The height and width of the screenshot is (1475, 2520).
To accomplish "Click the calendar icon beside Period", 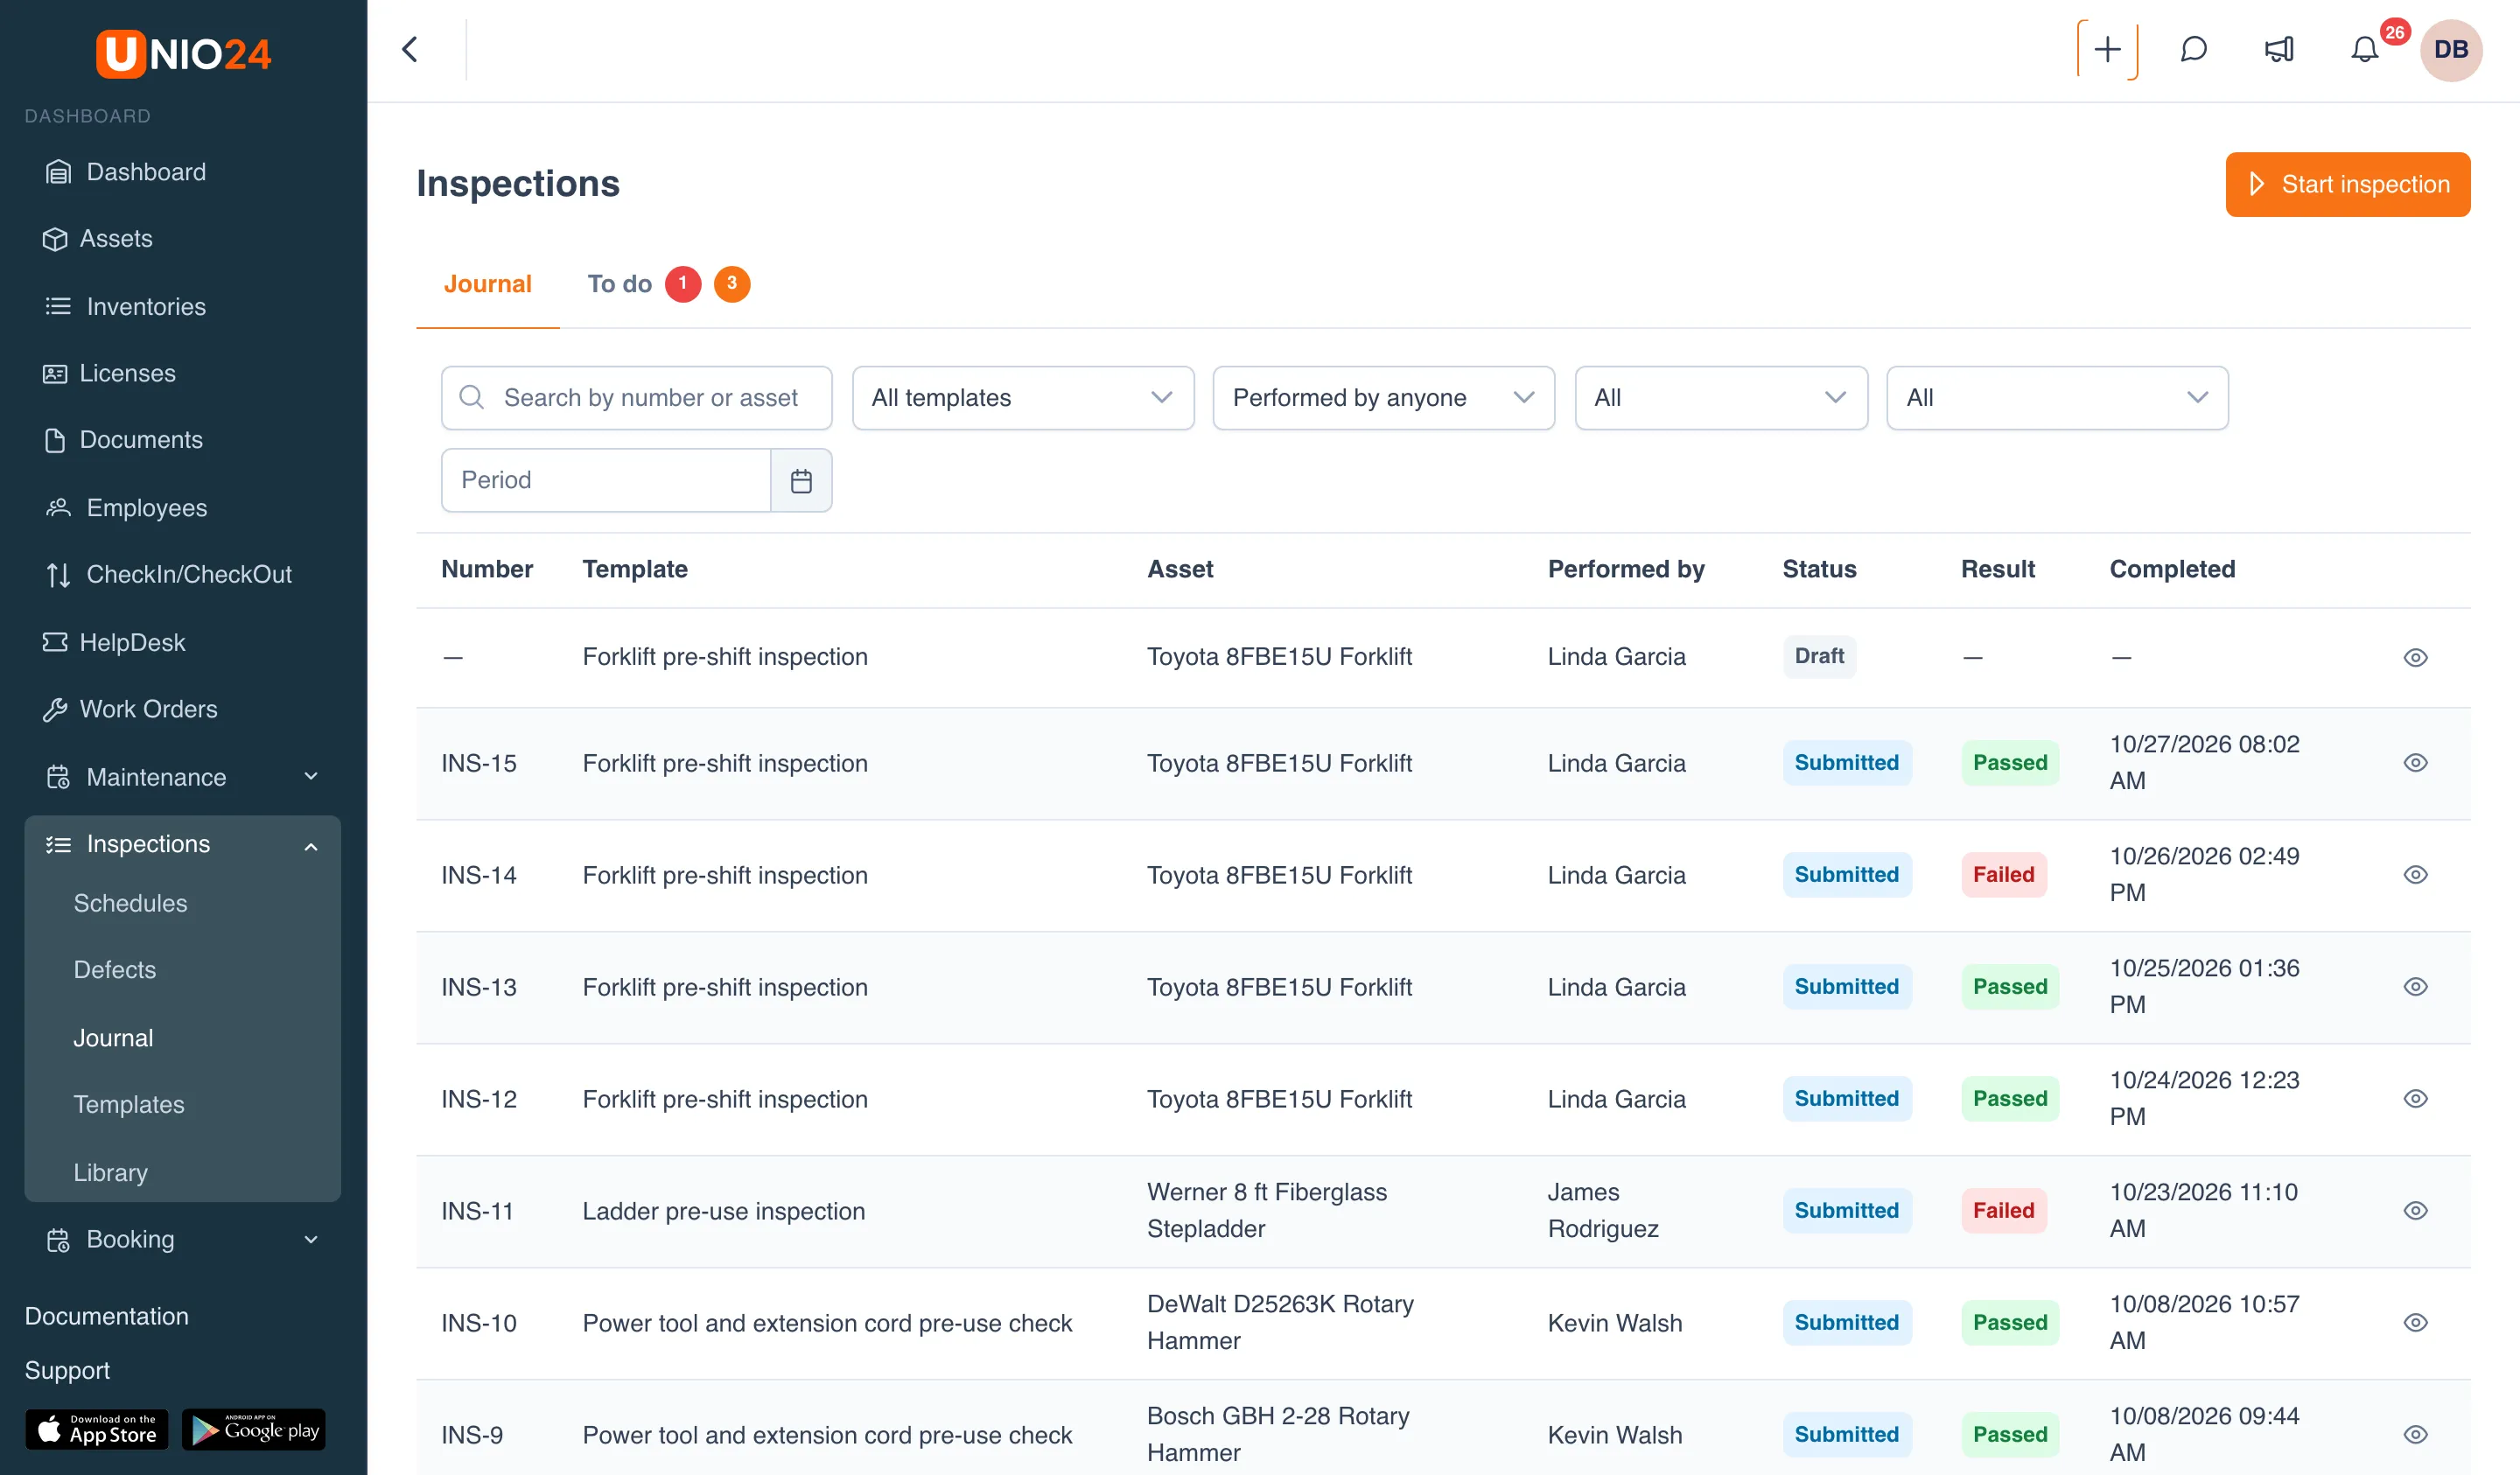I will (801, 480).
